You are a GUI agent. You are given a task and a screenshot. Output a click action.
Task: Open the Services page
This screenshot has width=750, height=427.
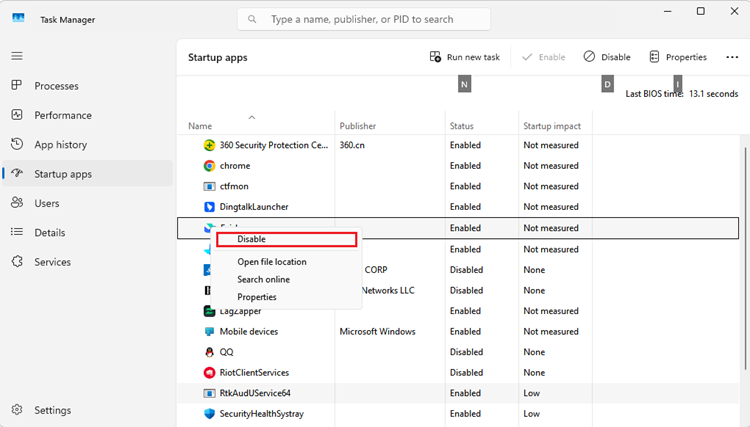pyautogui.click(x=52, y=262)
